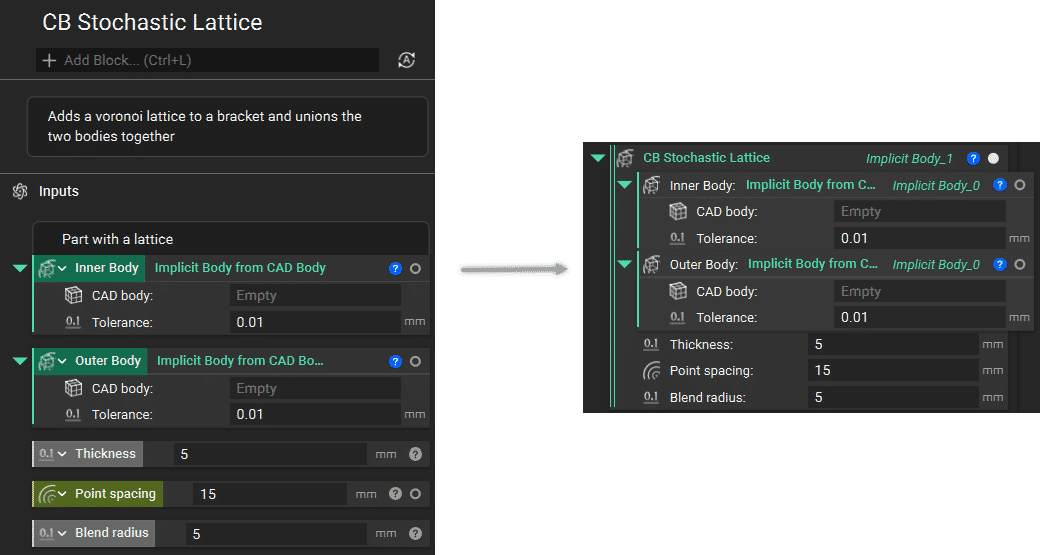Click help icon on Blend radius input
Image resolution: width=1040 pixels, height=555 pixels.
click(x=415, y=533)
